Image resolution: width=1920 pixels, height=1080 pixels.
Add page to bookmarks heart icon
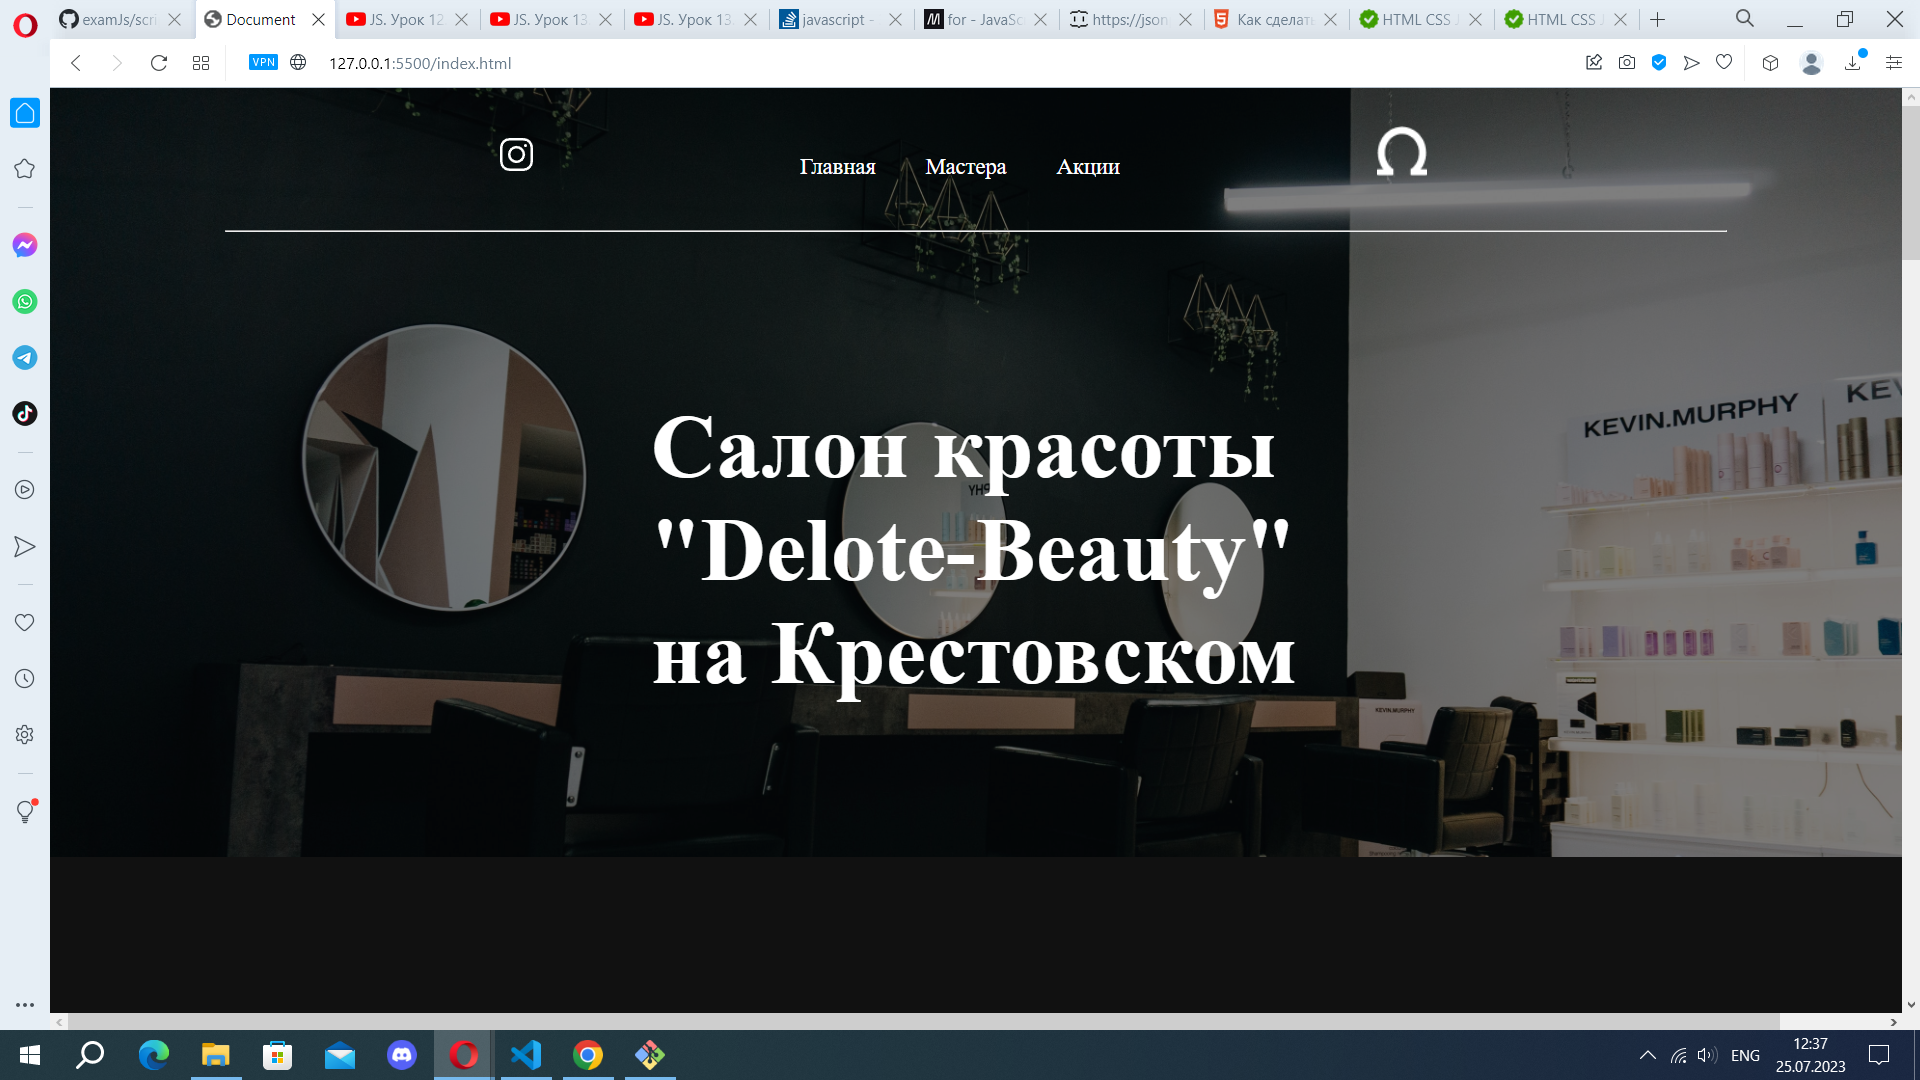(x=1724, y=63)
